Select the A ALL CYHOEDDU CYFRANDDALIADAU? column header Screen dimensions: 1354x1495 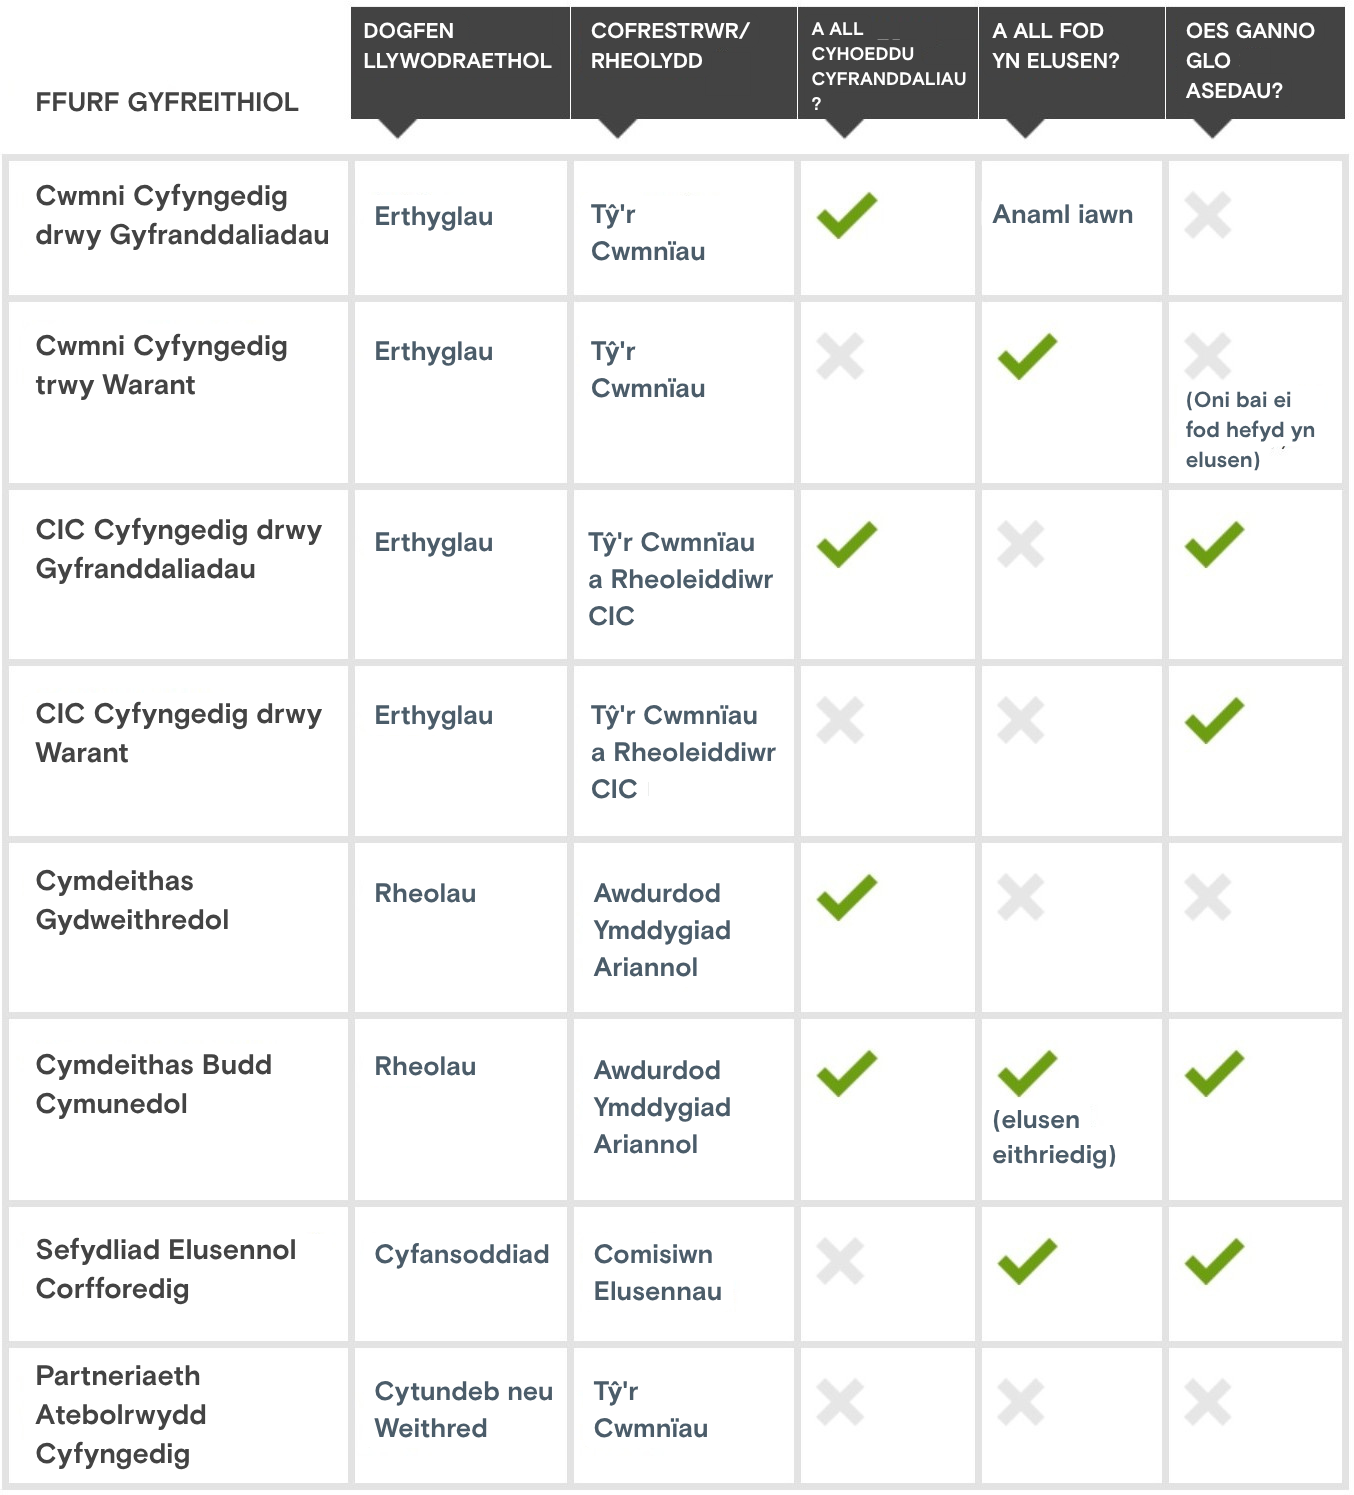coord(887,65)
